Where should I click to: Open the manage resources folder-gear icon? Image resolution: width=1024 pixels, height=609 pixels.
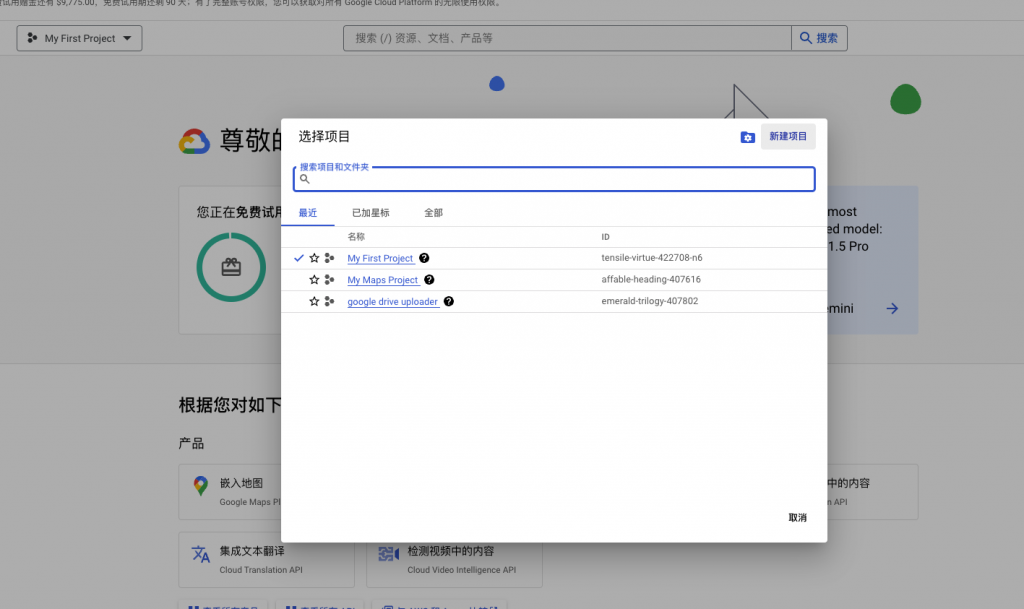click(x=748, y=137)
